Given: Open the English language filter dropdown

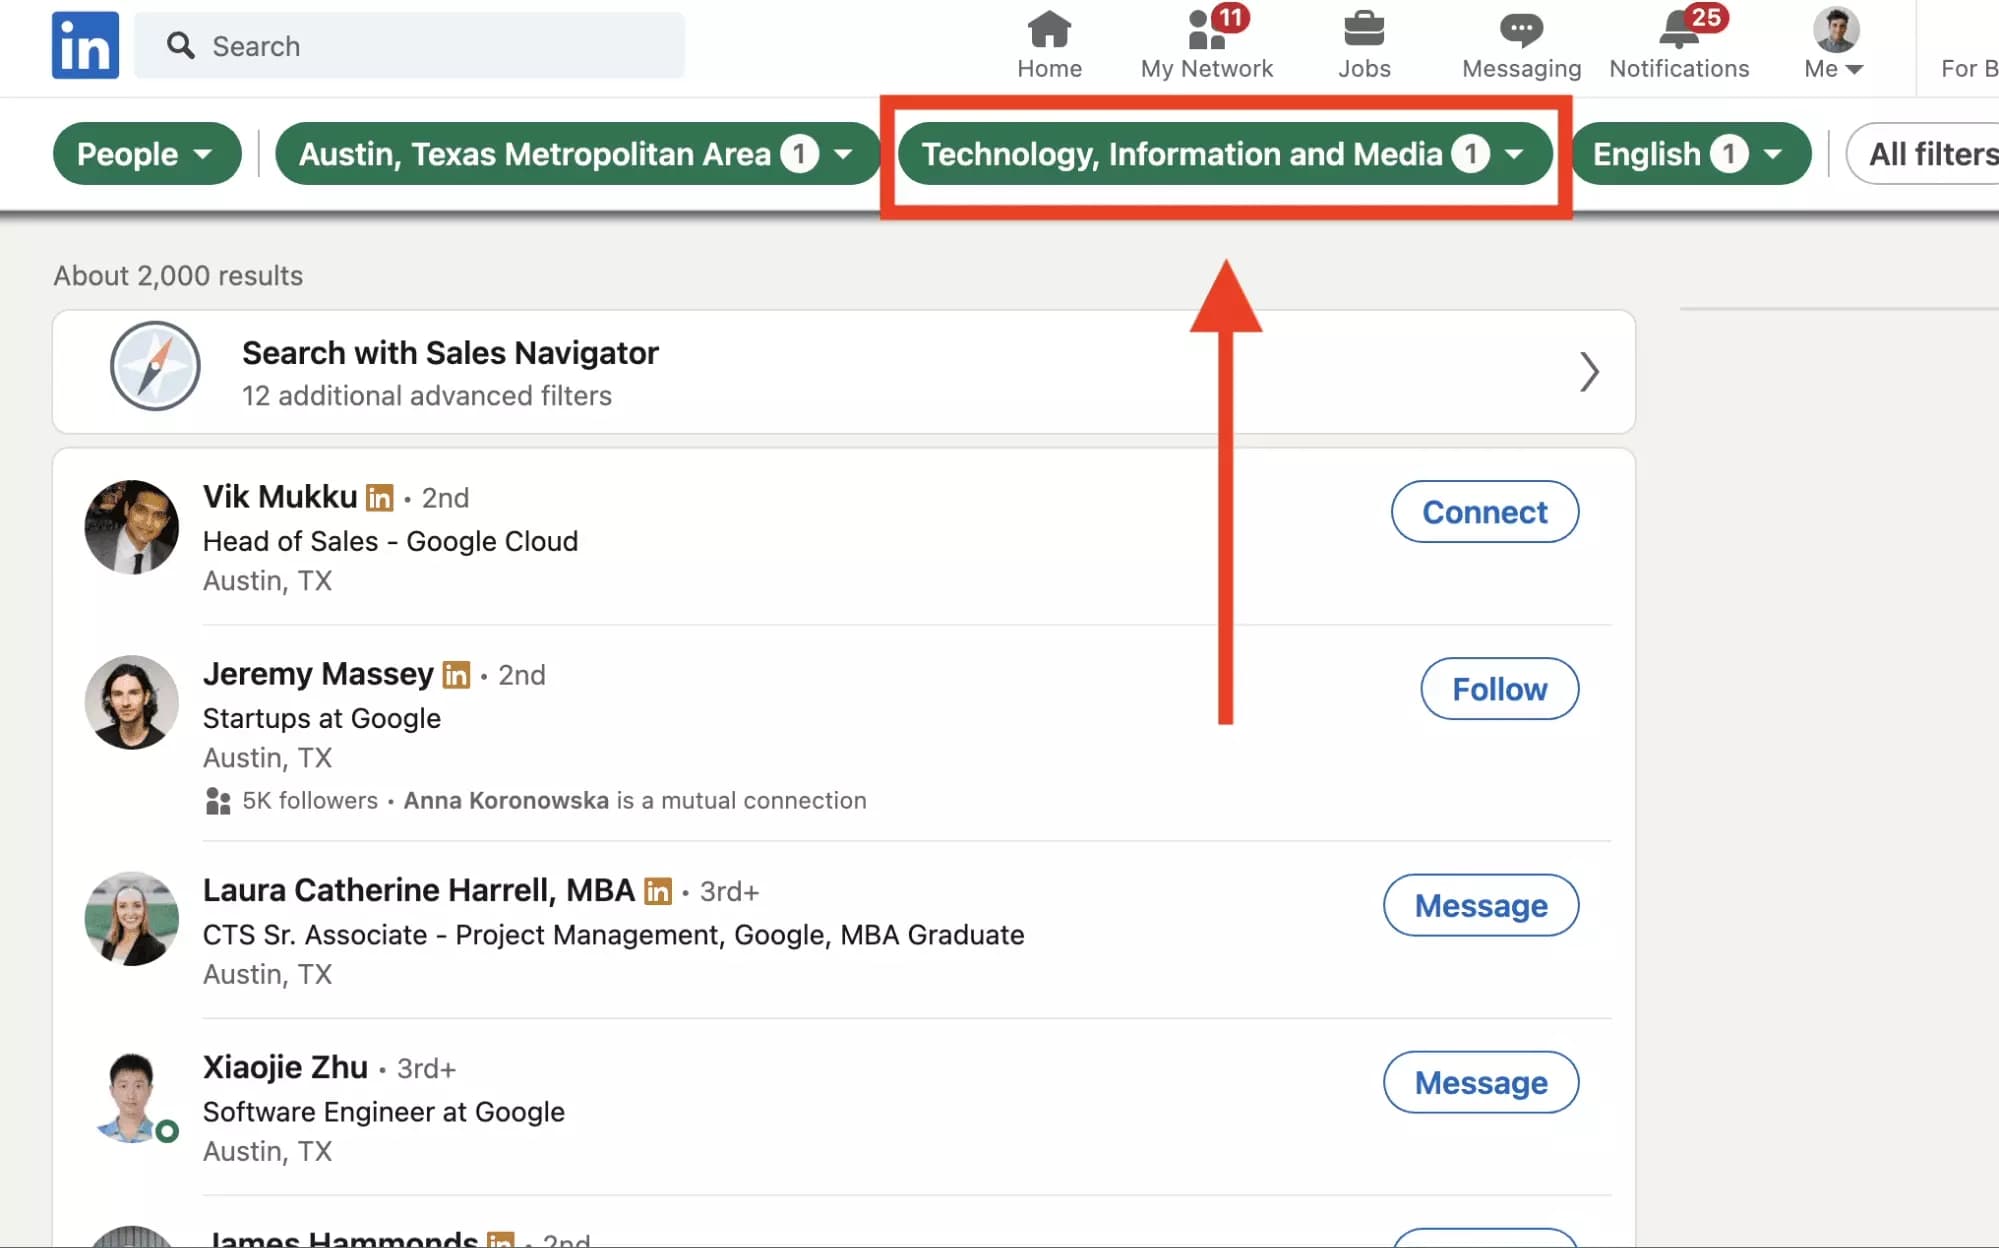Looking at the screenshot, I should coord(1688,153).
